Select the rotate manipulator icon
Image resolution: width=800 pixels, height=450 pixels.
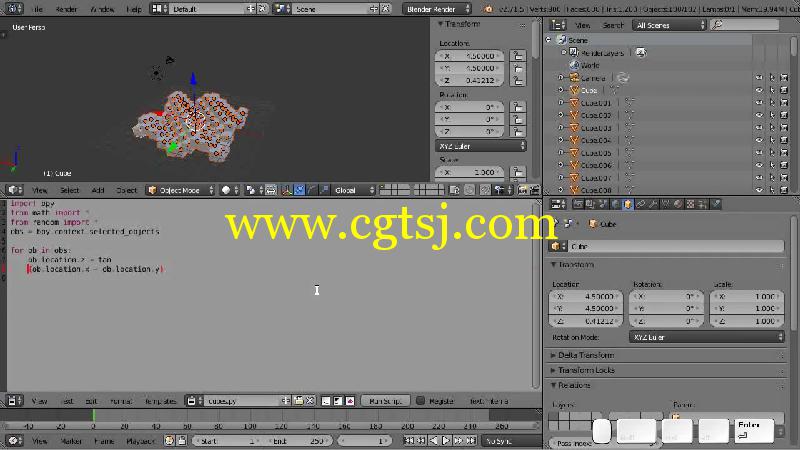(312, 190)
